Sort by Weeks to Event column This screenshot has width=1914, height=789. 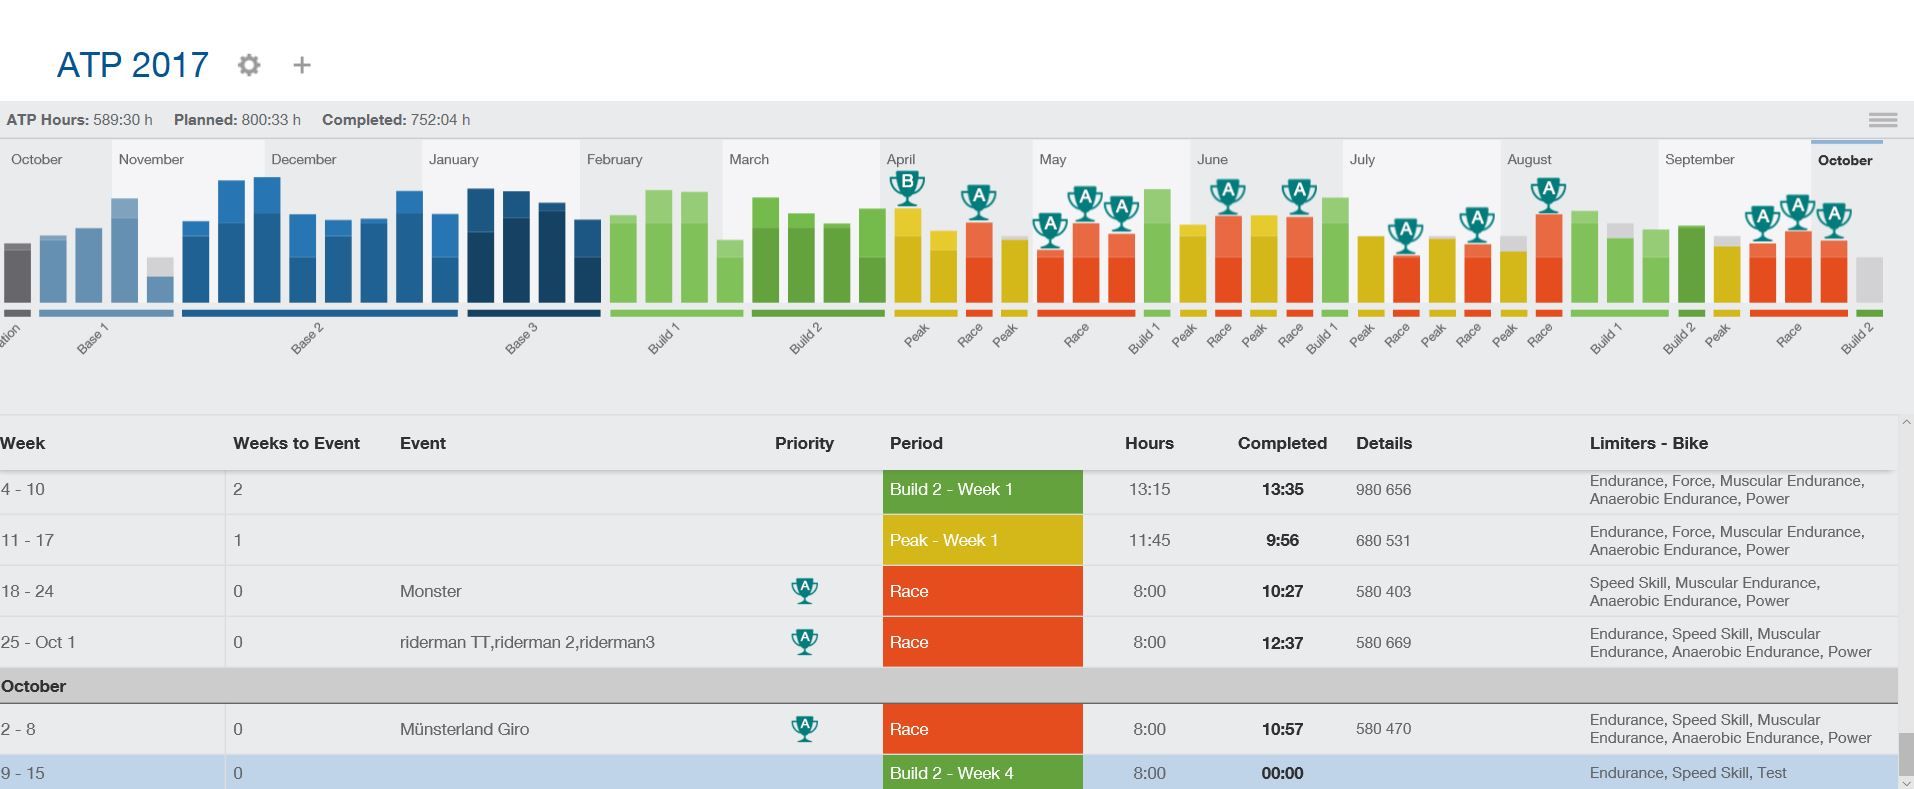pos(296,443)
